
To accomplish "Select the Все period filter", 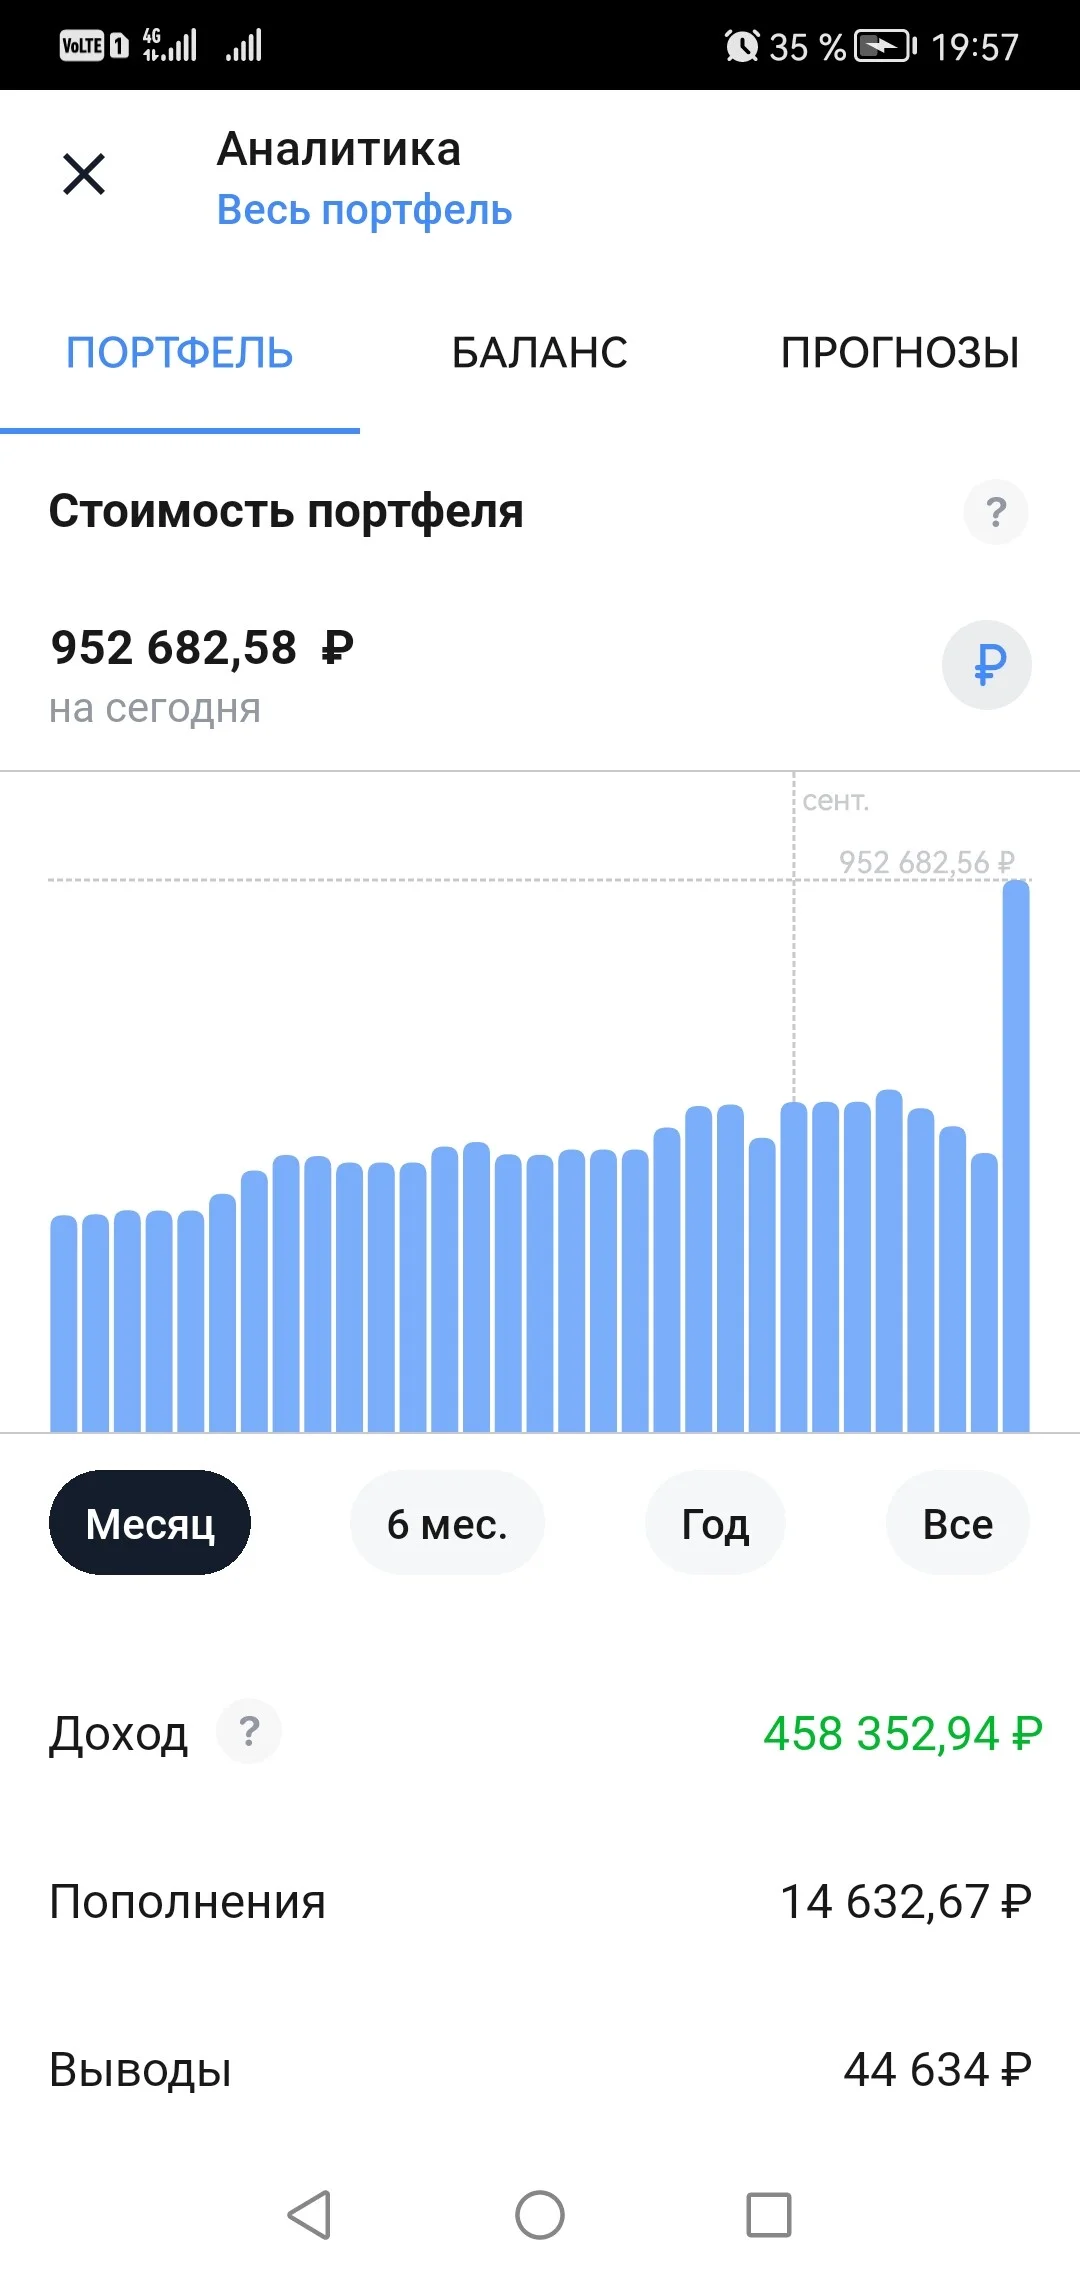I will (x=958, y=1523).
